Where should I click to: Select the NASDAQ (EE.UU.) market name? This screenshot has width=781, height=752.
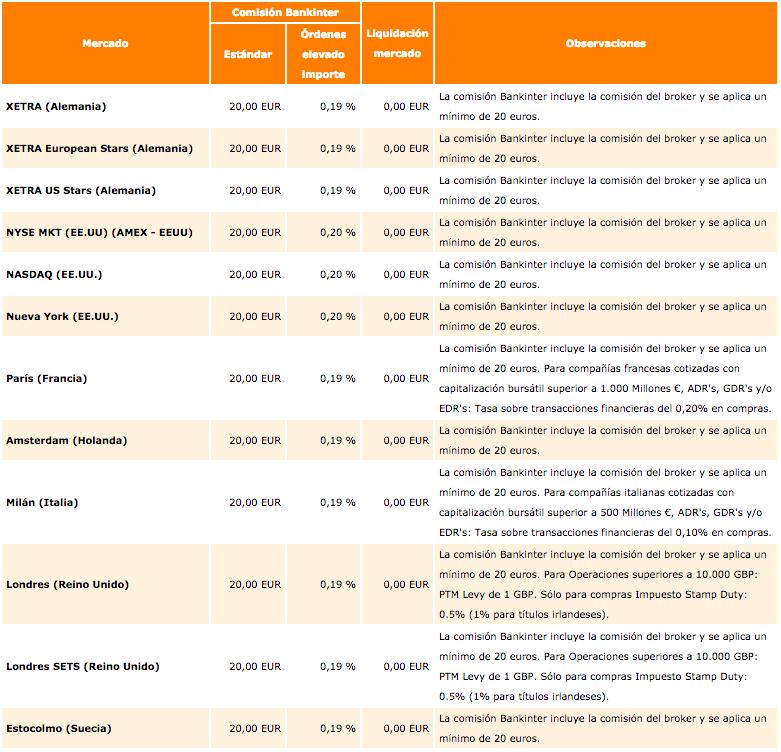click(x=54, y=274)
